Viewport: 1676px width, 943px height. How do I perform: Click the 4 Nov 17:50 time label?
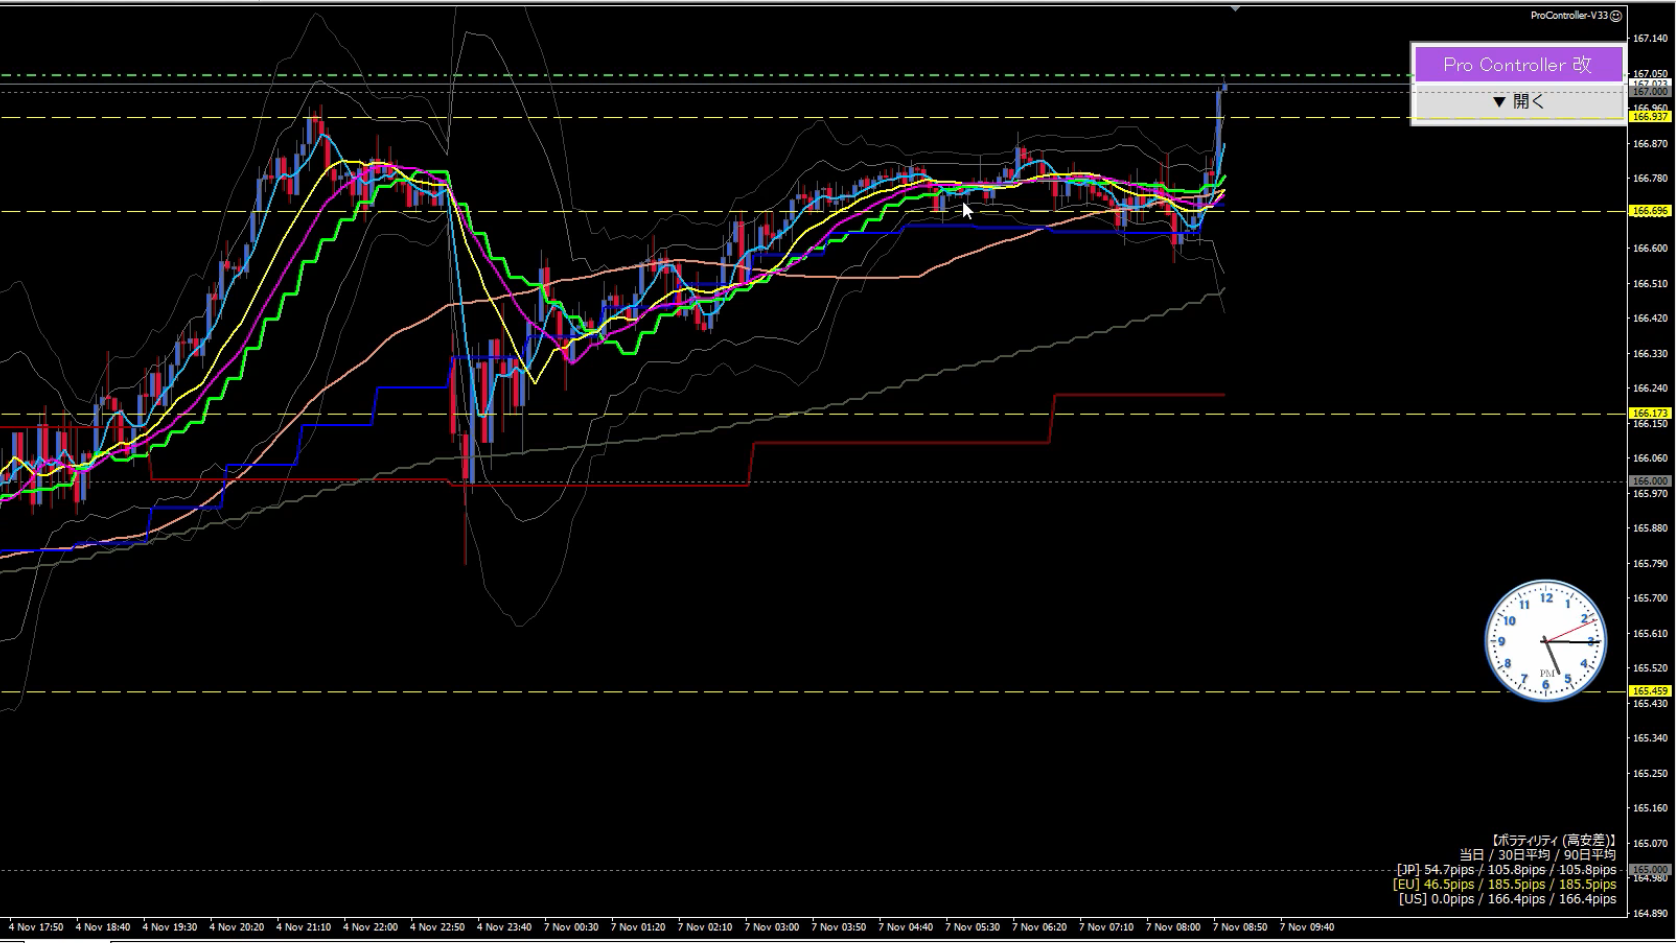[x=36, y=927]
